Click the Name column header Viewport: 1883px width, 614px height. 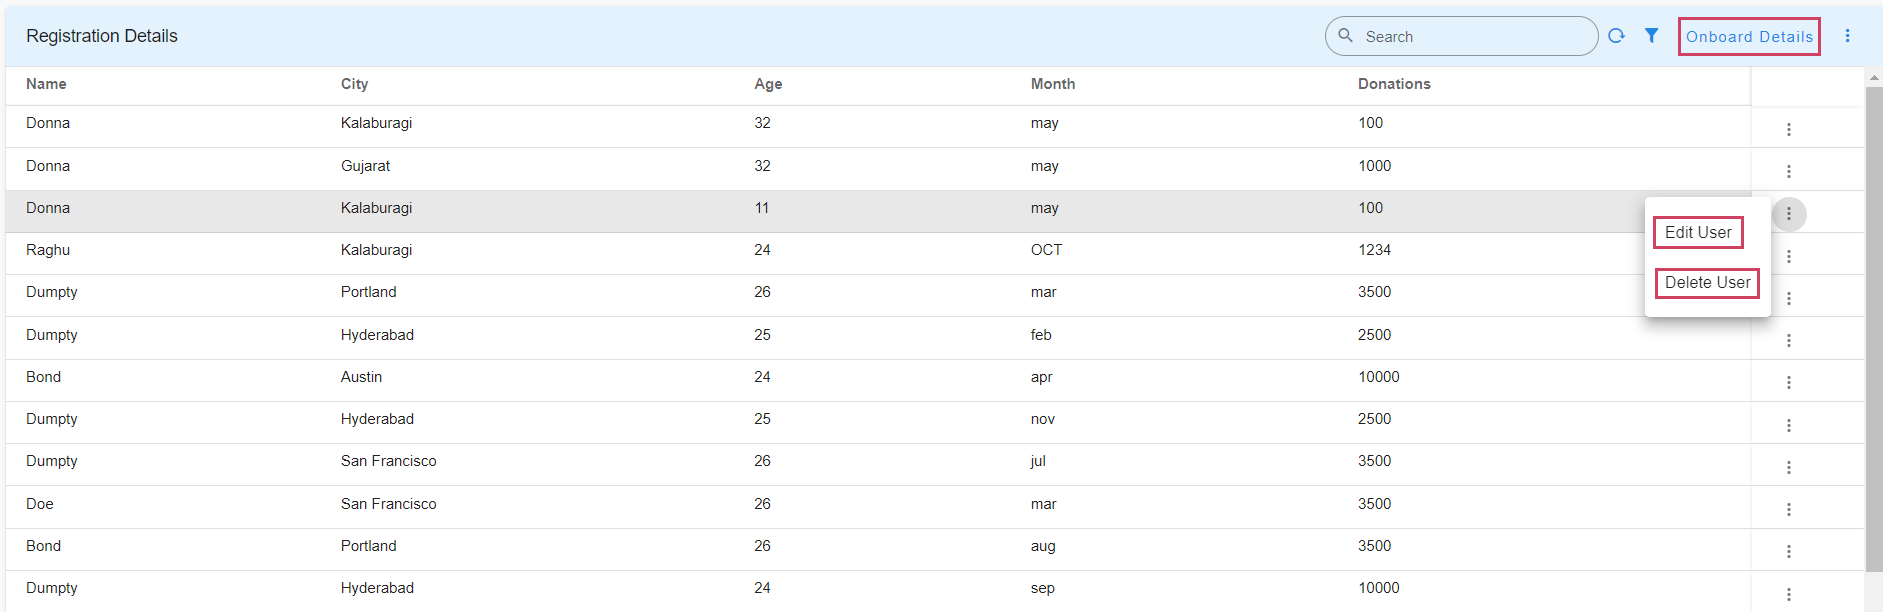click(x=46, y=84)
